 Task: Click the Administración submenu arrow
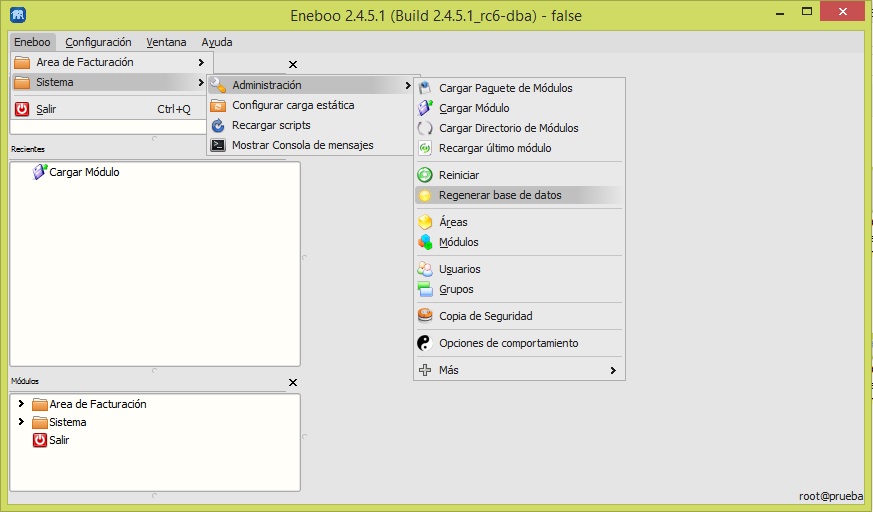408,85
